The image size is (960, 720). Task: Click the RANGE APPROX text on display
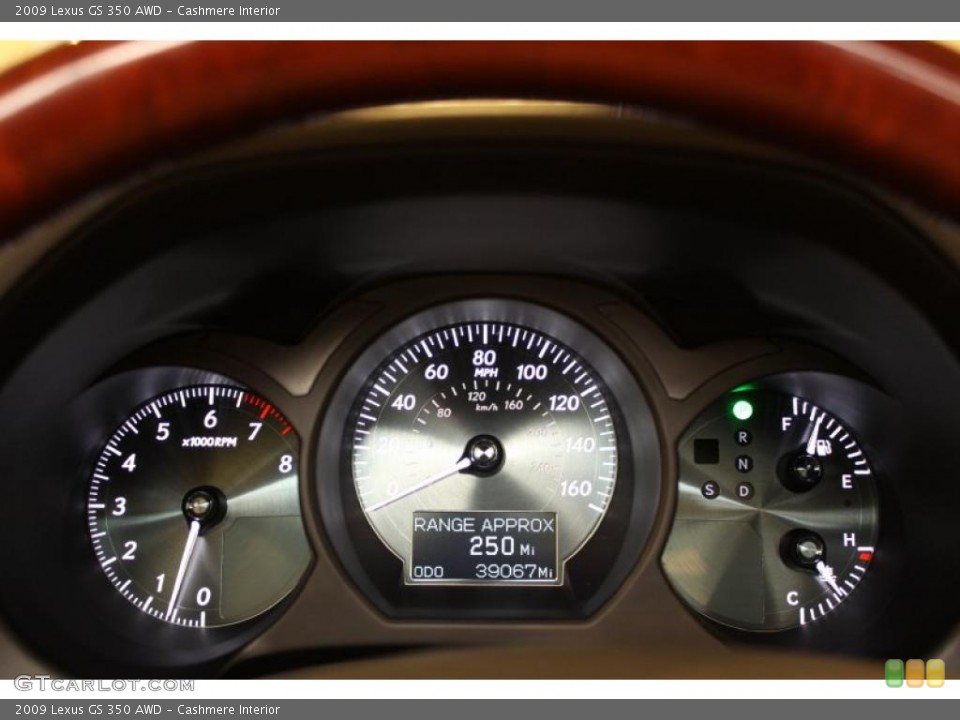tap(484, 525)
